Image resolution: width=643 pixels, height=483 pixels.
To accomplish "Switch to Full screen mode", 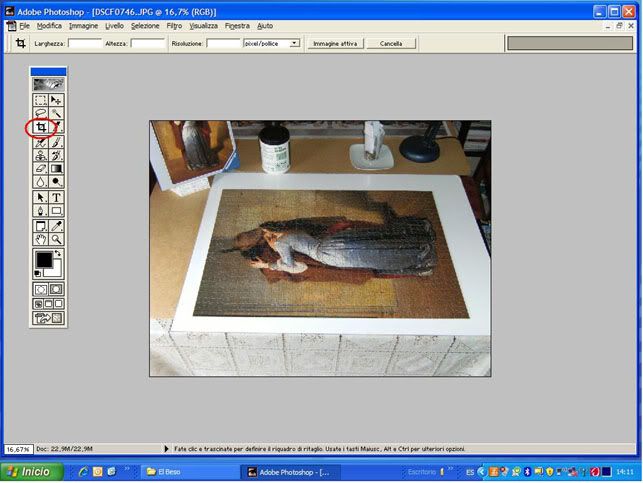I will (x=59, y=304).
